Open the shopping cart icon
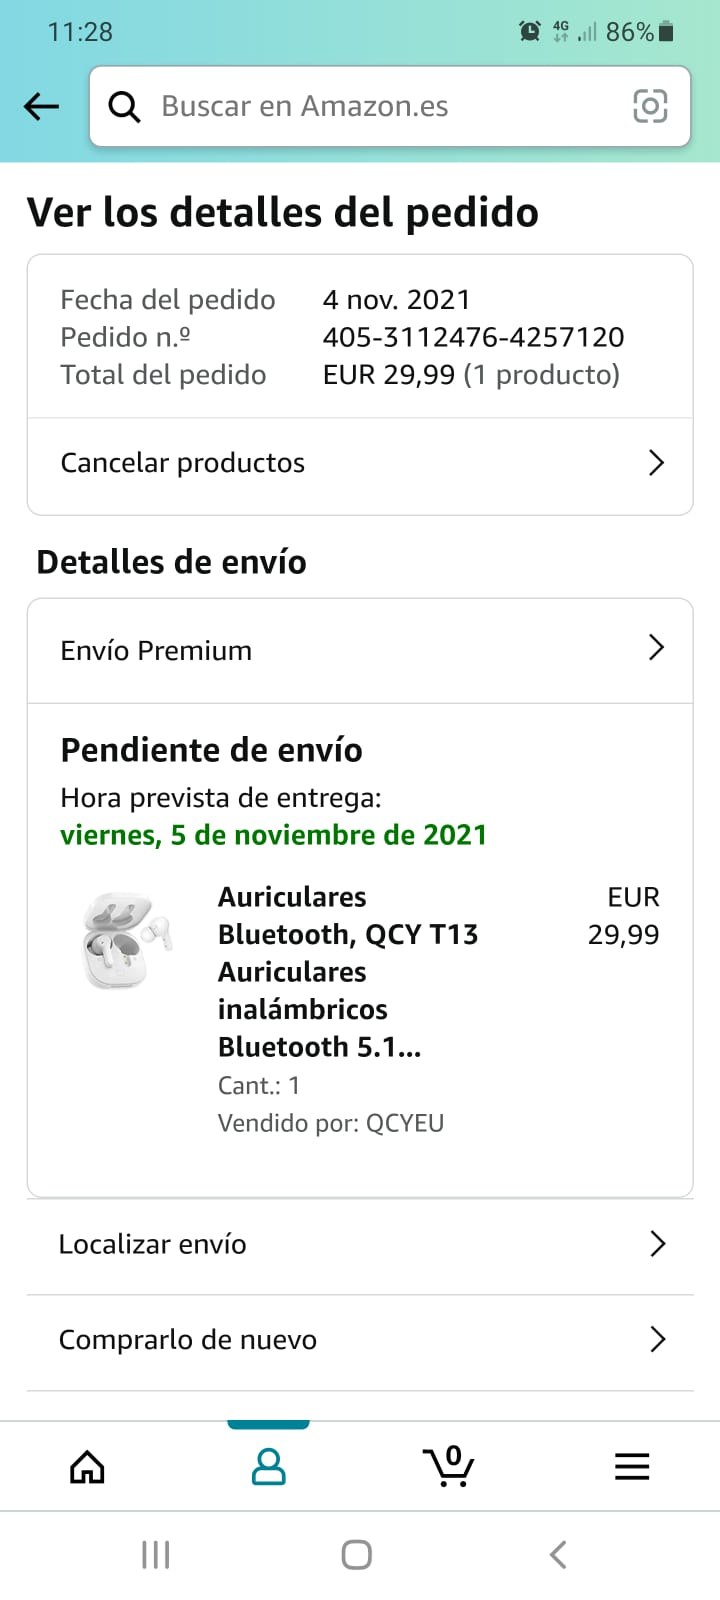Screen dimensions: 720x1600 (x=449, y=1467)
